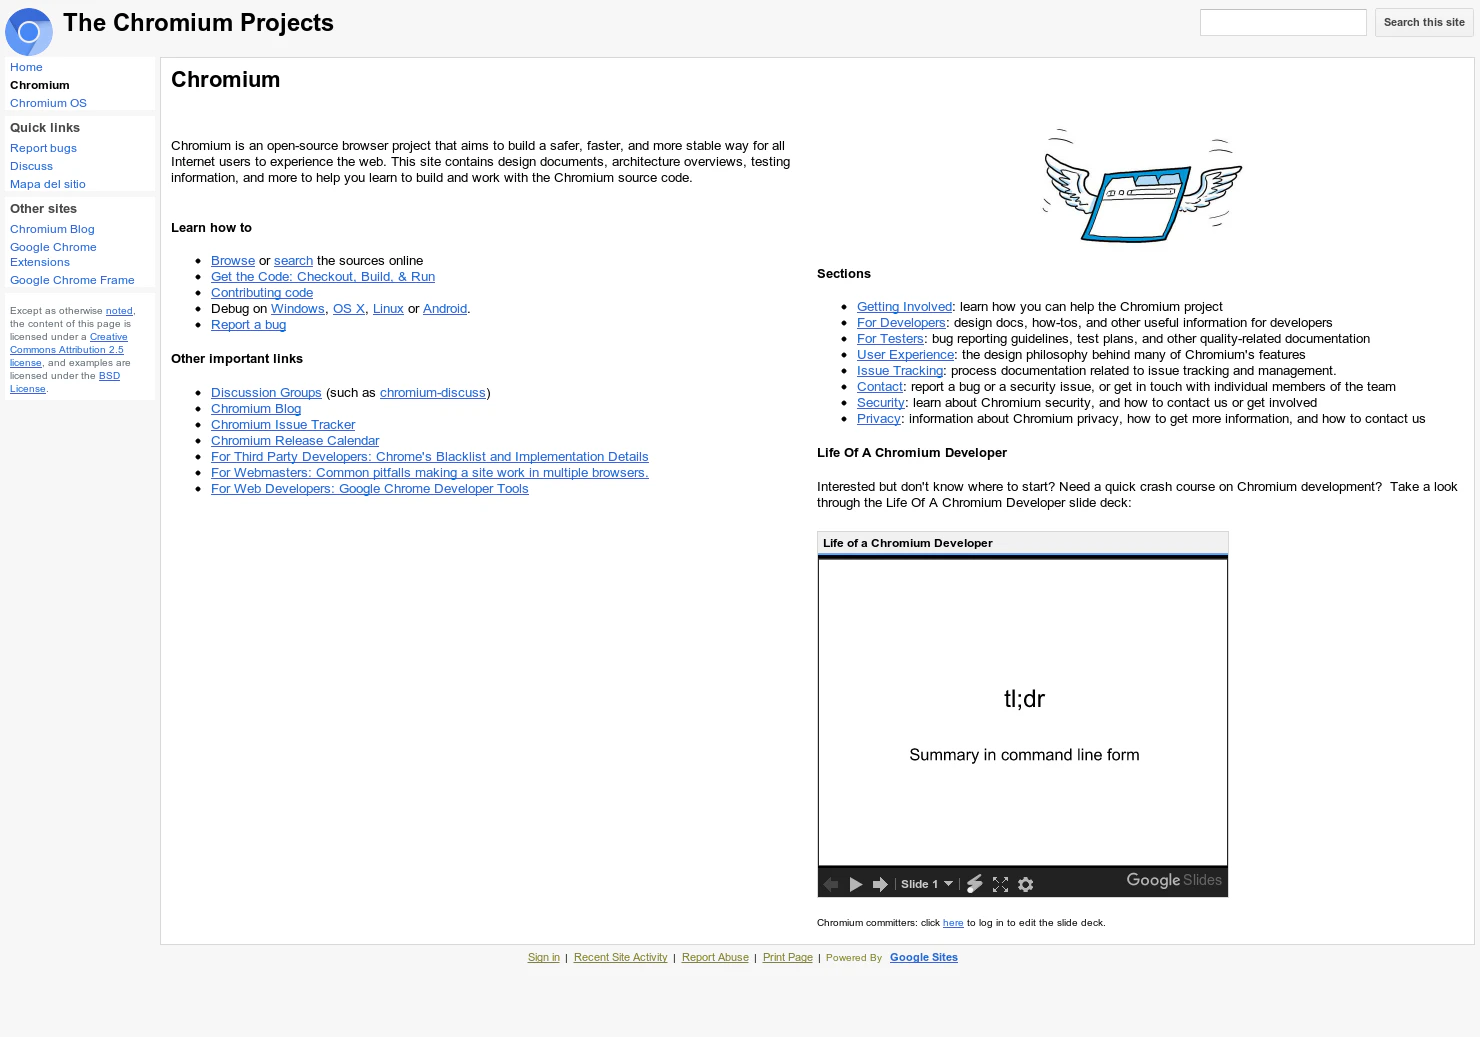Image resolution: width=1480 pixels, height=1037 pixels.
Task: Go to previous slide in the slide deck
Action: (x=831, y=884)
